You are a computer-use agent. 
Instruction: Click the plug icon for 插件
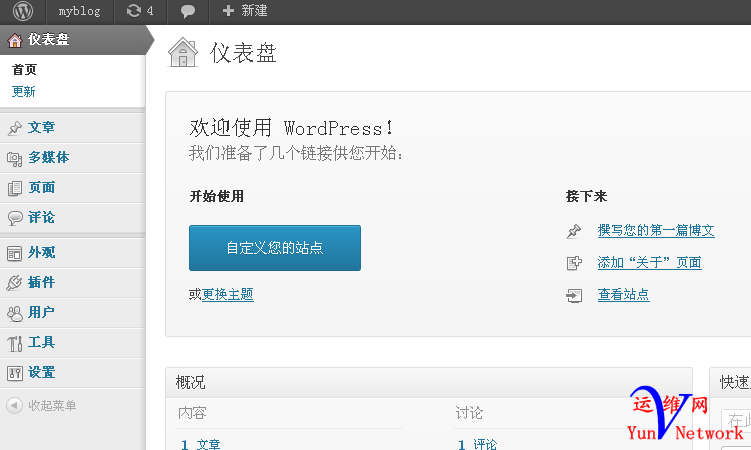pos(14,283)
